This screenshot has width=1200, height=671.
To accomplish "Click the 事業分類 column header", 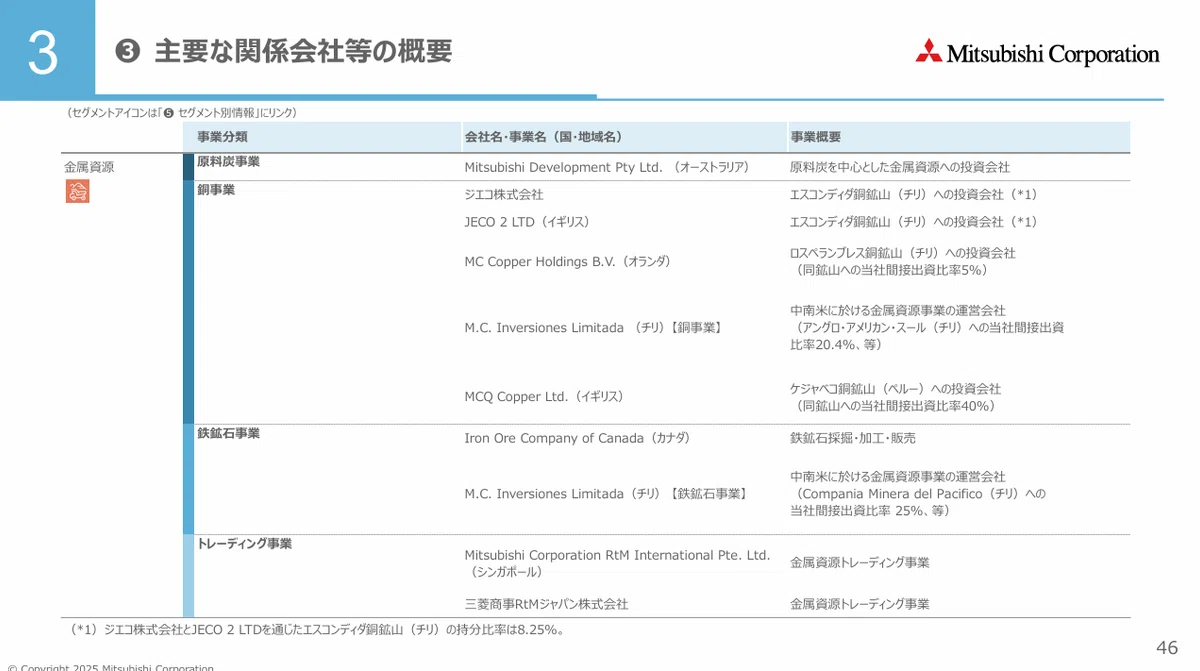I will [x=222, y=137].
